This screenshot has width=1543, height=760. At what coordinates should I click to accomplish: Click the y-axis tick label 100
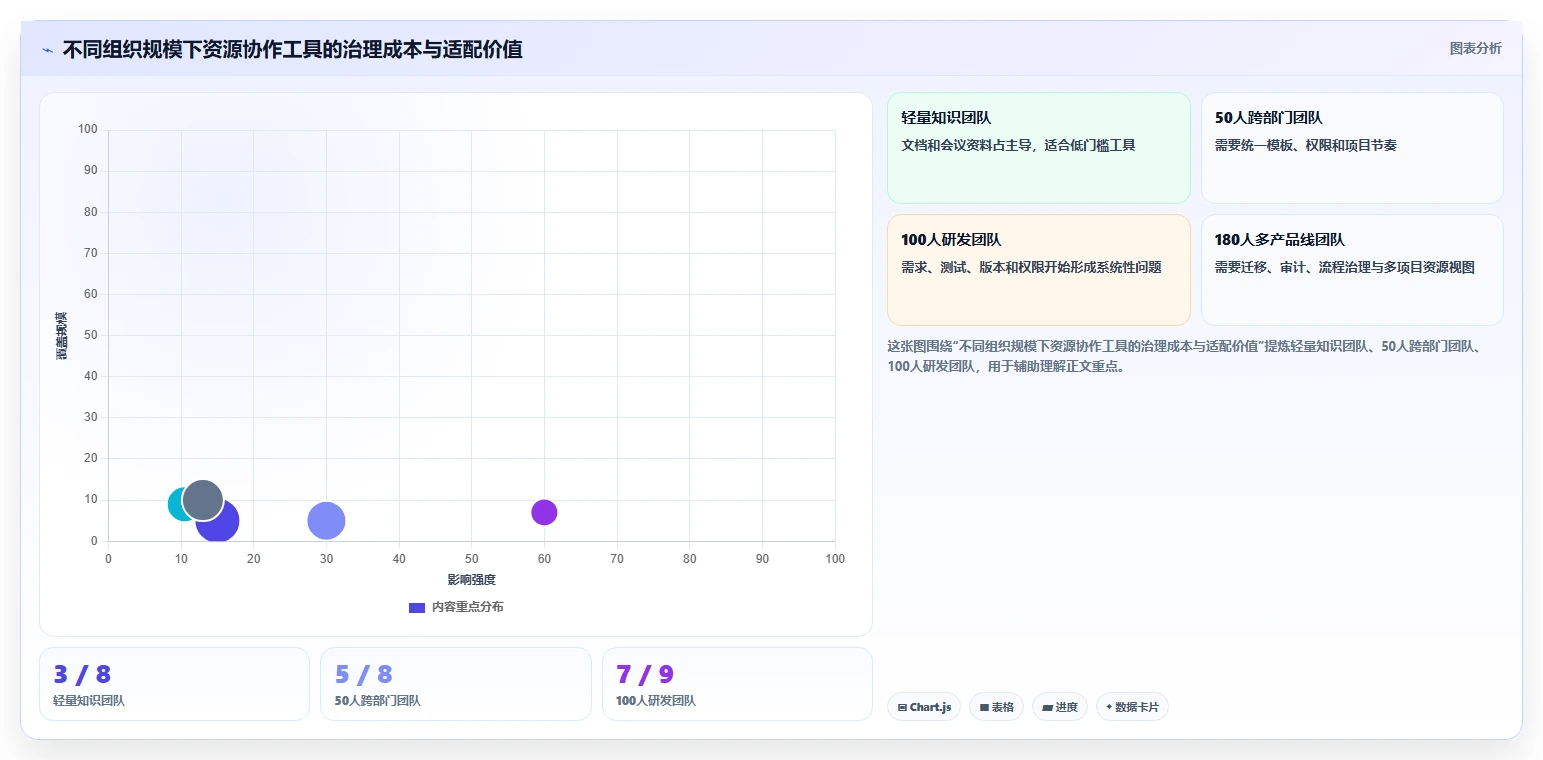click(x=88, y=129)
